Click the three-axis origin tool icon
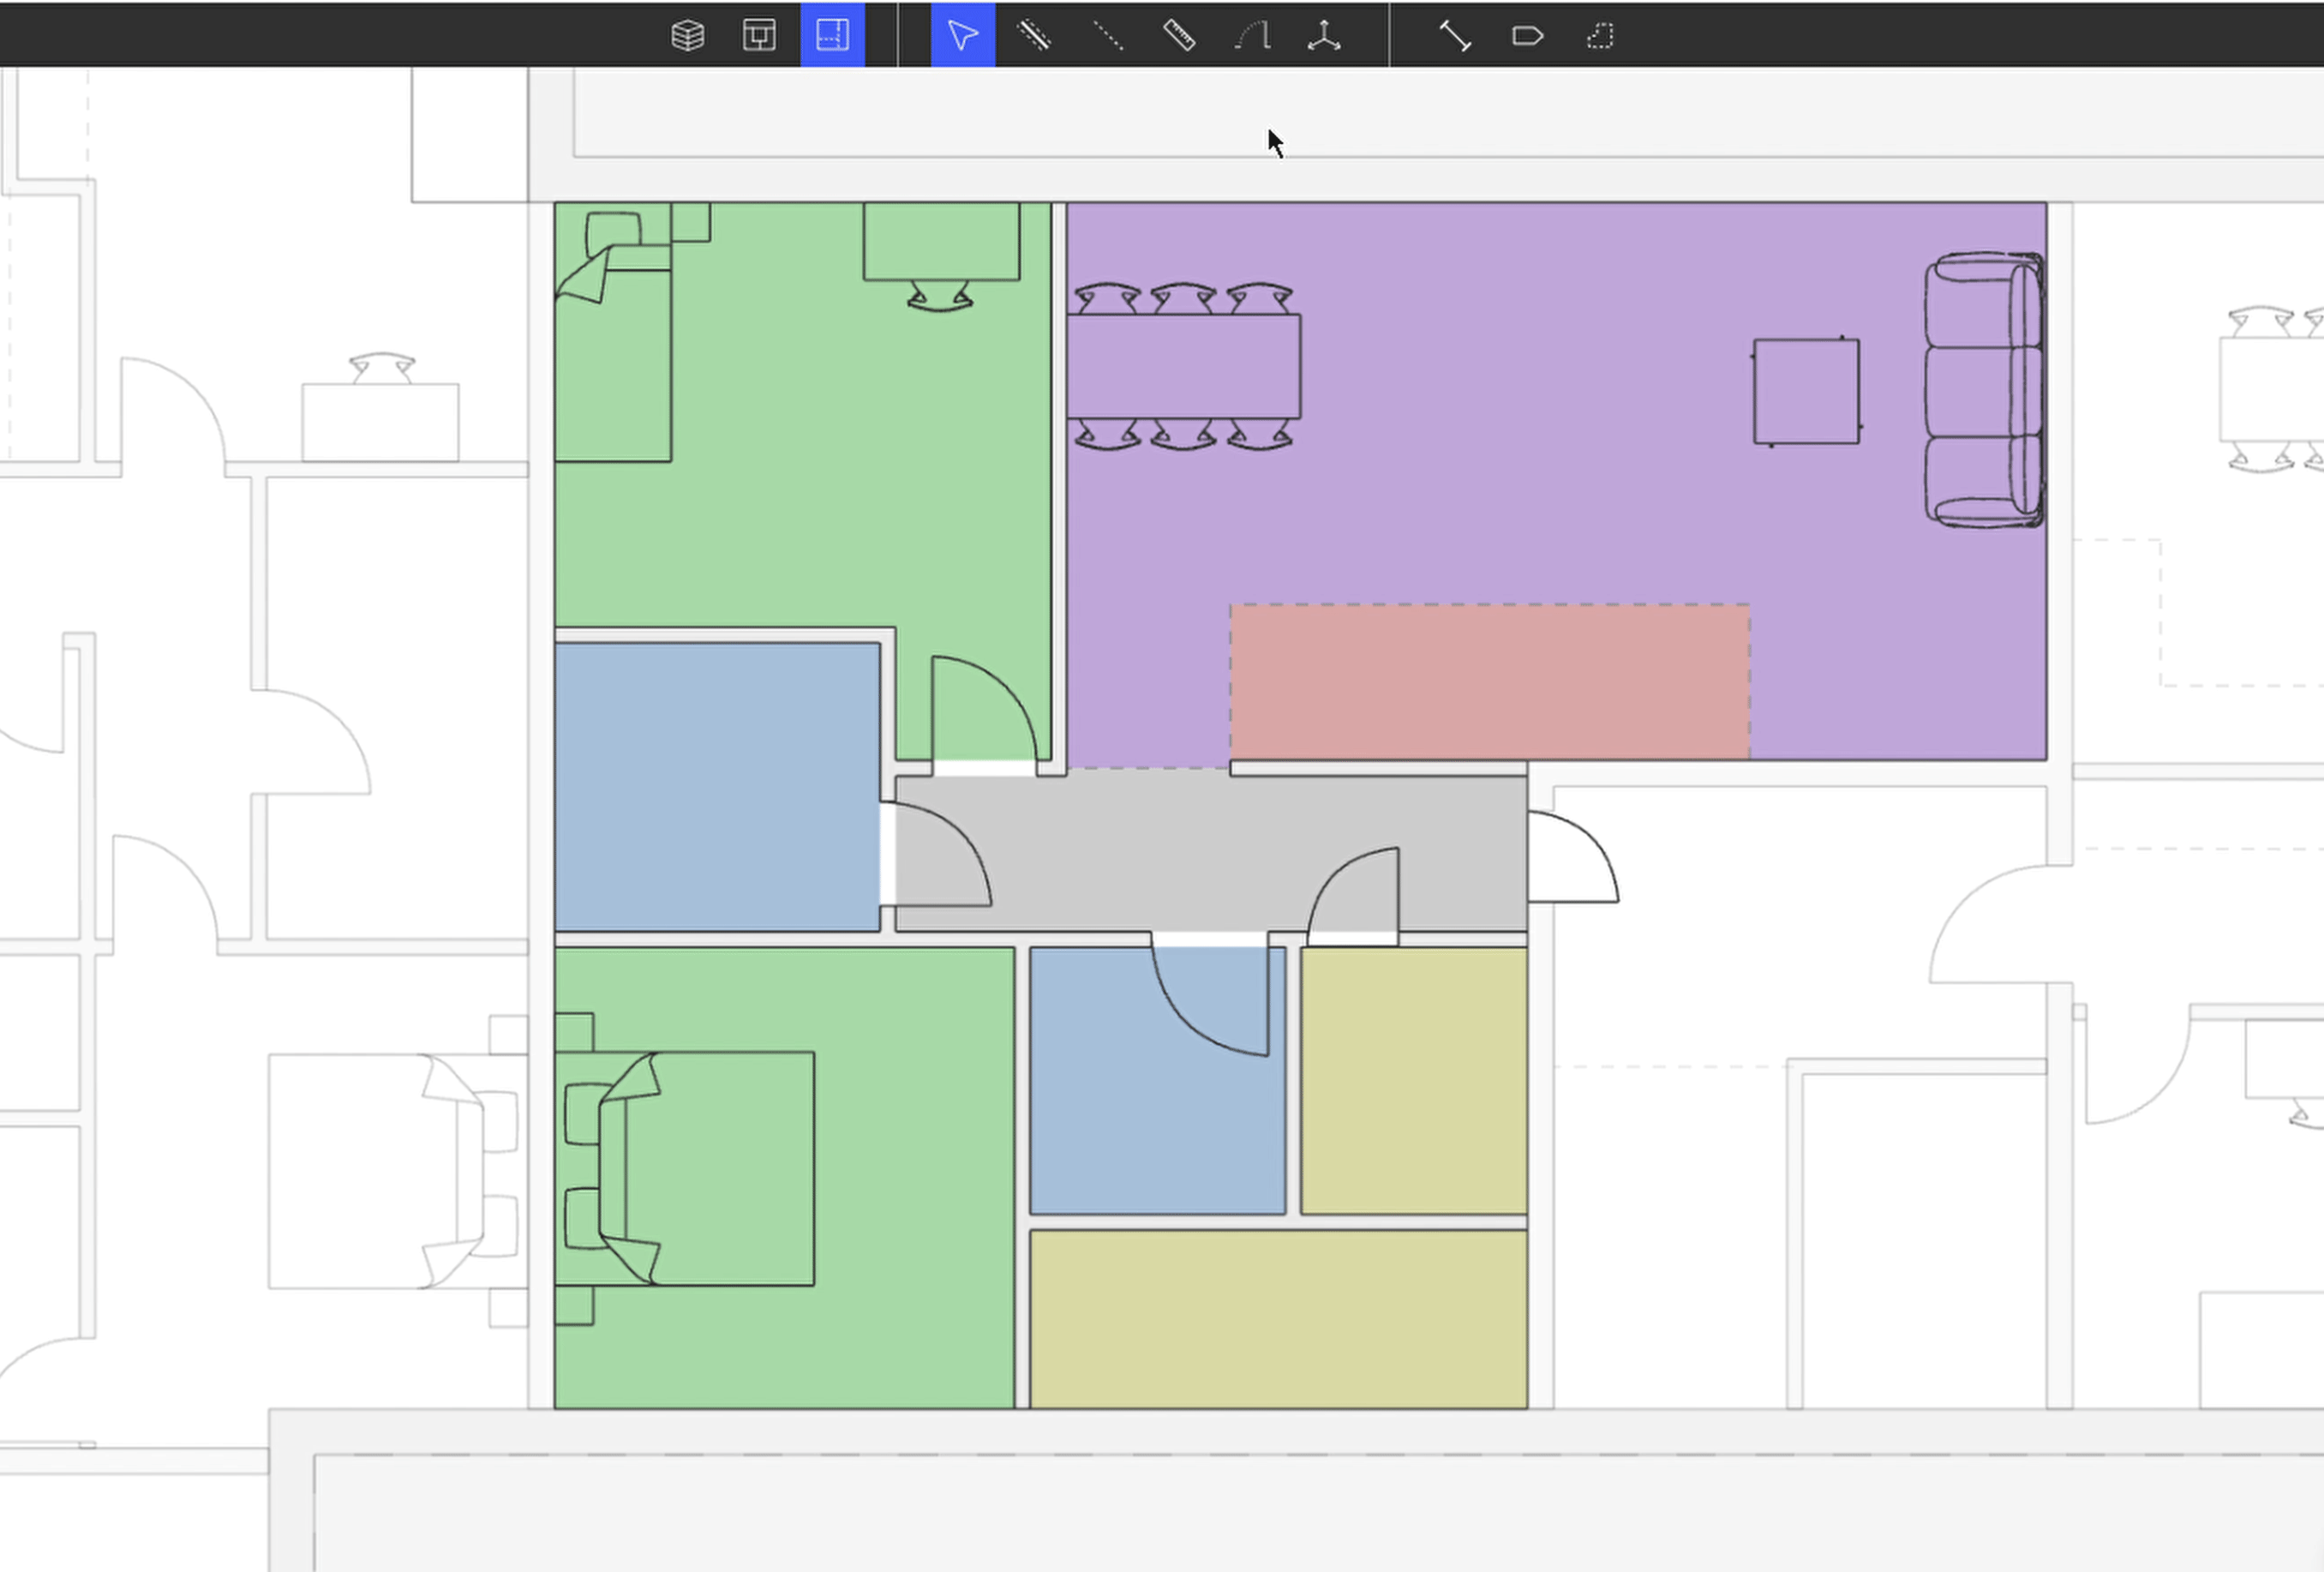The width and height of the screenshot is (2324, 1572). pos(1324,35)
